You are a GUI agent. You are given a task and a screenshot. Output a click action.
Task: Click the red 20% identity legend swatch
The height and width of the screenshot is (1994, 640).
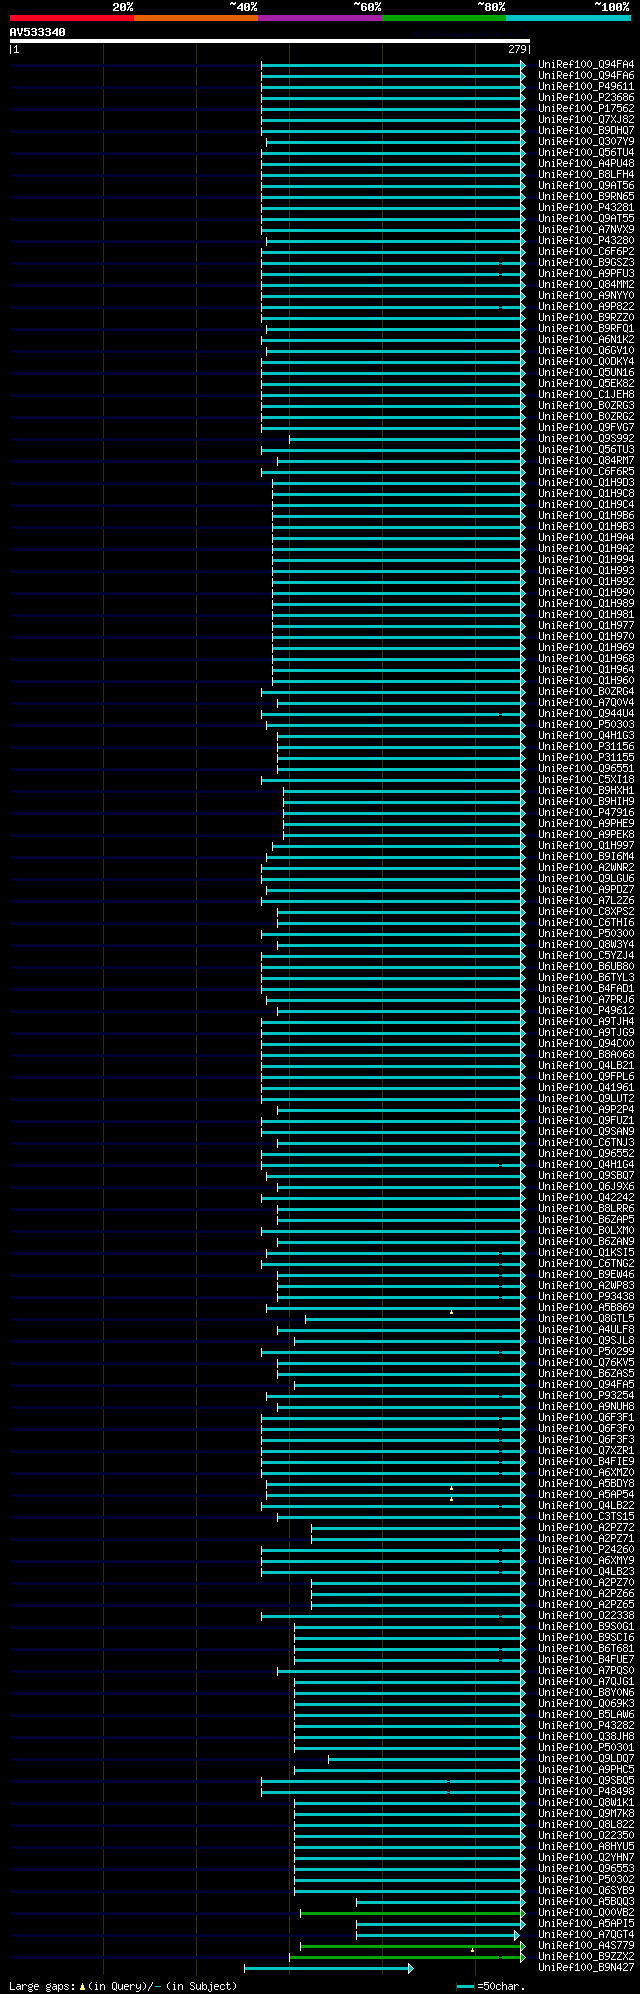[x=72, y=18]
